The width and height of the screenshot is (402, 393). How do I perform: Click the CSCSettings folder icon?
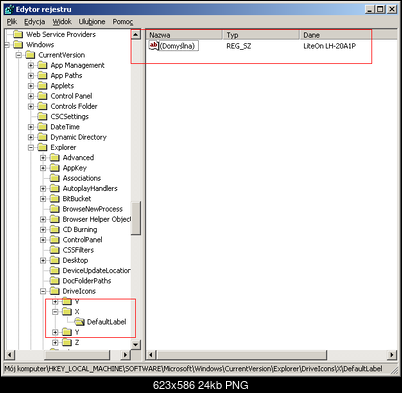point(42,117)
